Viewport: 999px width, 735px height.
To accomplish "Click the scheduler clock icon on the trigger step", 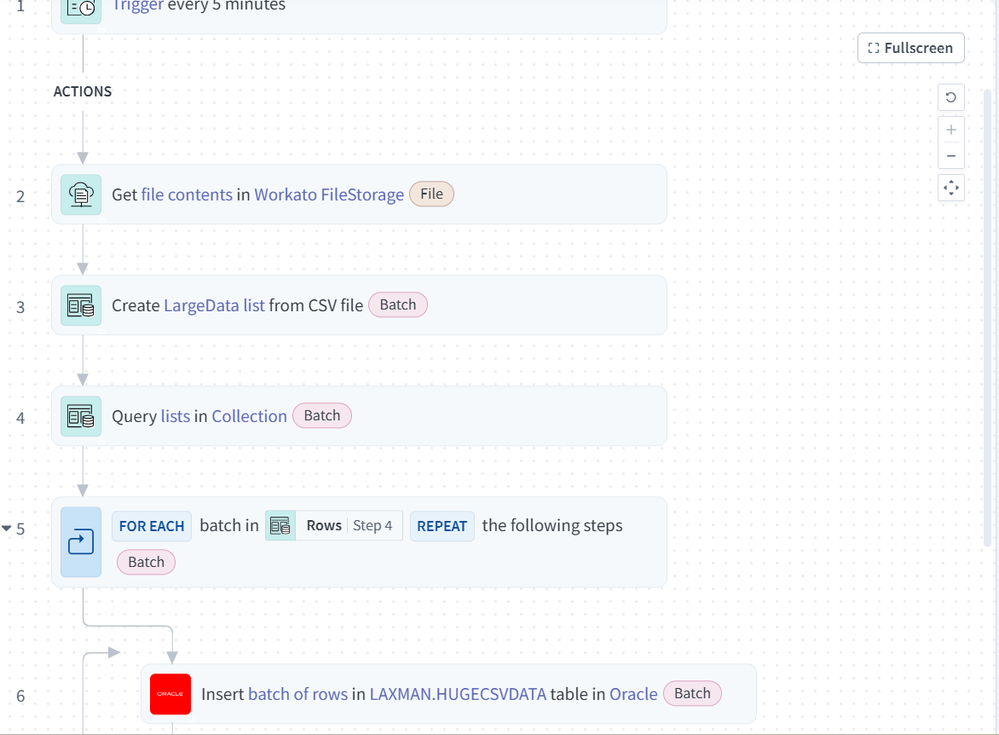I will click(x=81, y=8).
